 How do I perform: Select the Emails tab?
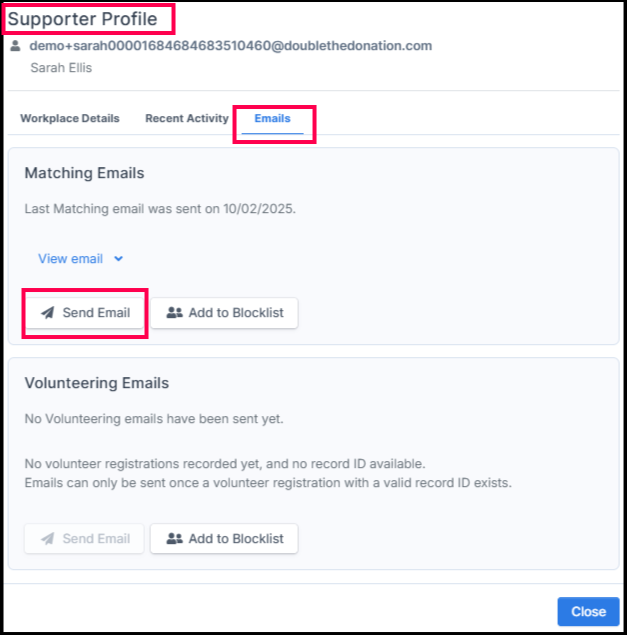(x=272, y=119)
